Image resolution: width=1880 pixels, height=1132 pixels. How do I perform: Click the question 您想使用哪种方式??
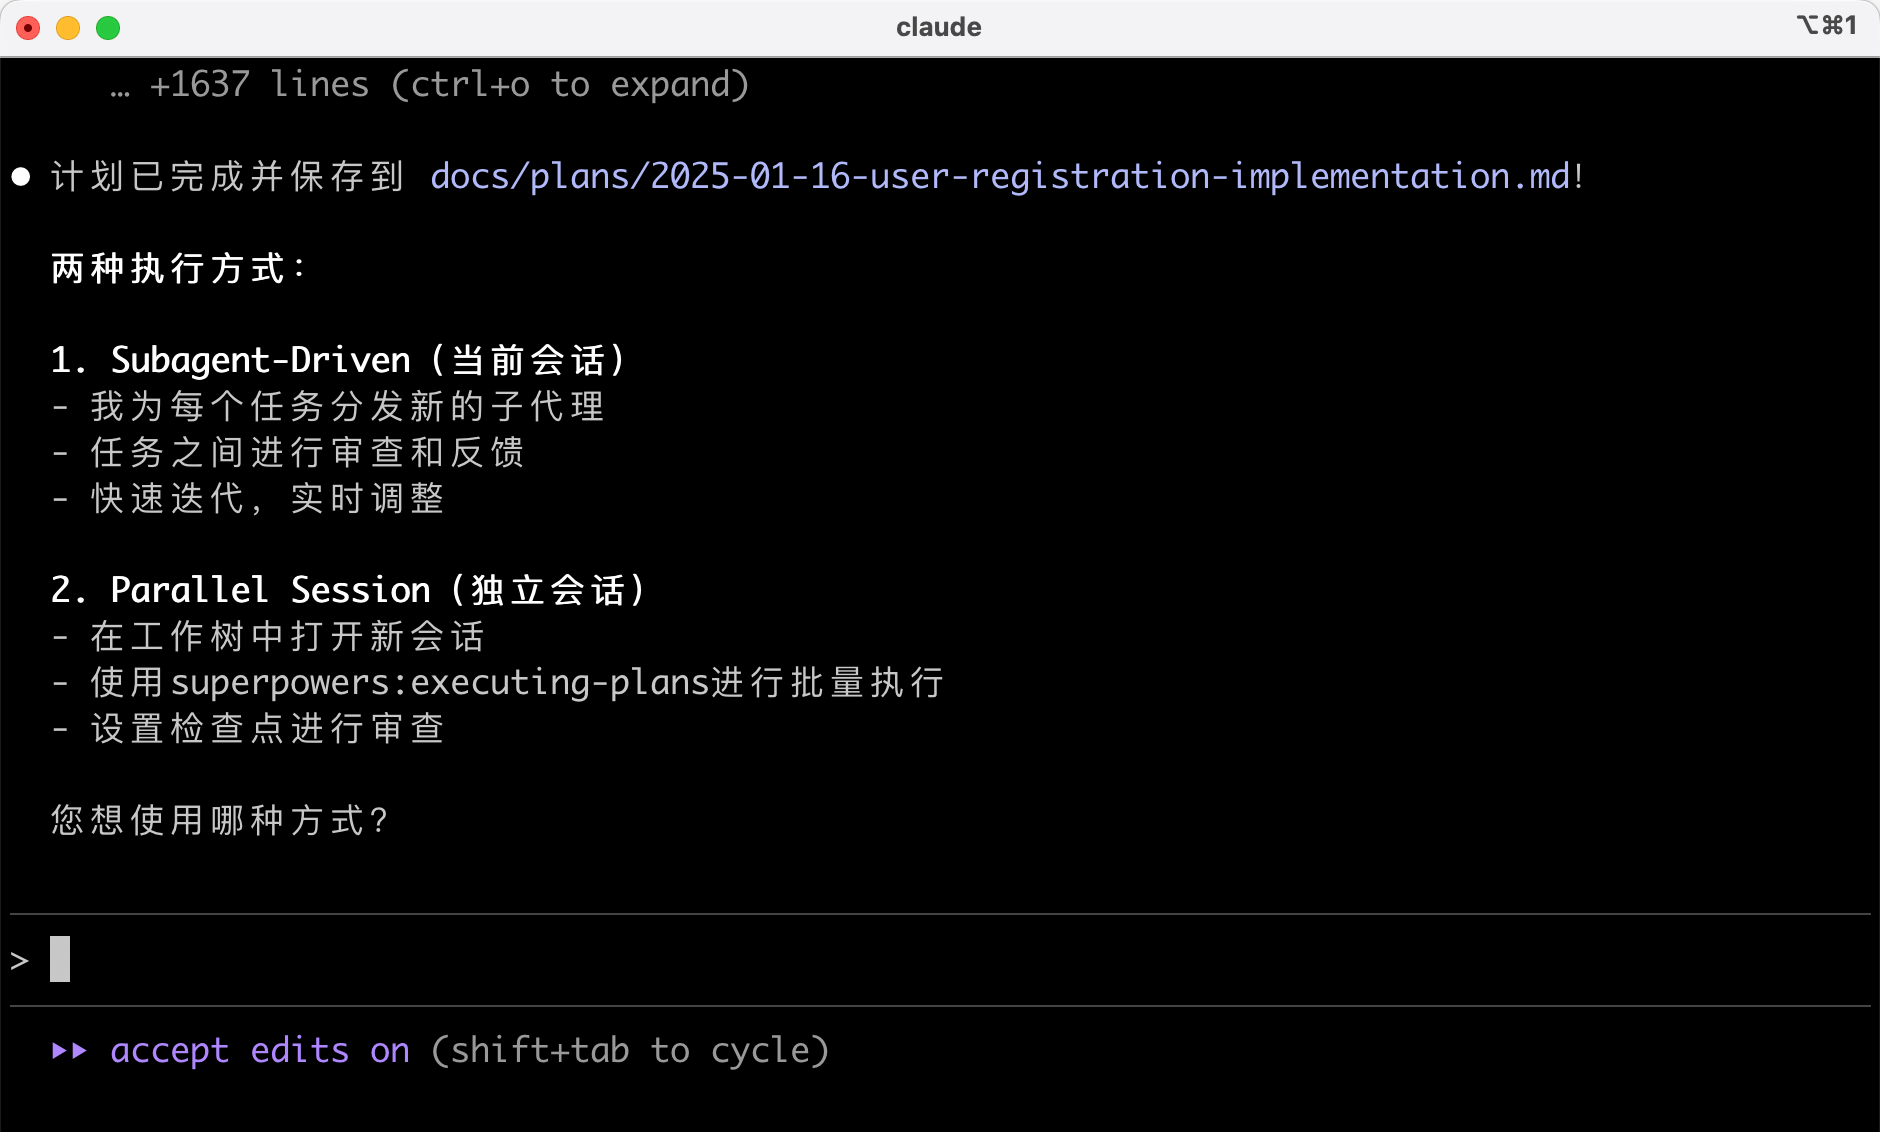click(219, 821)
